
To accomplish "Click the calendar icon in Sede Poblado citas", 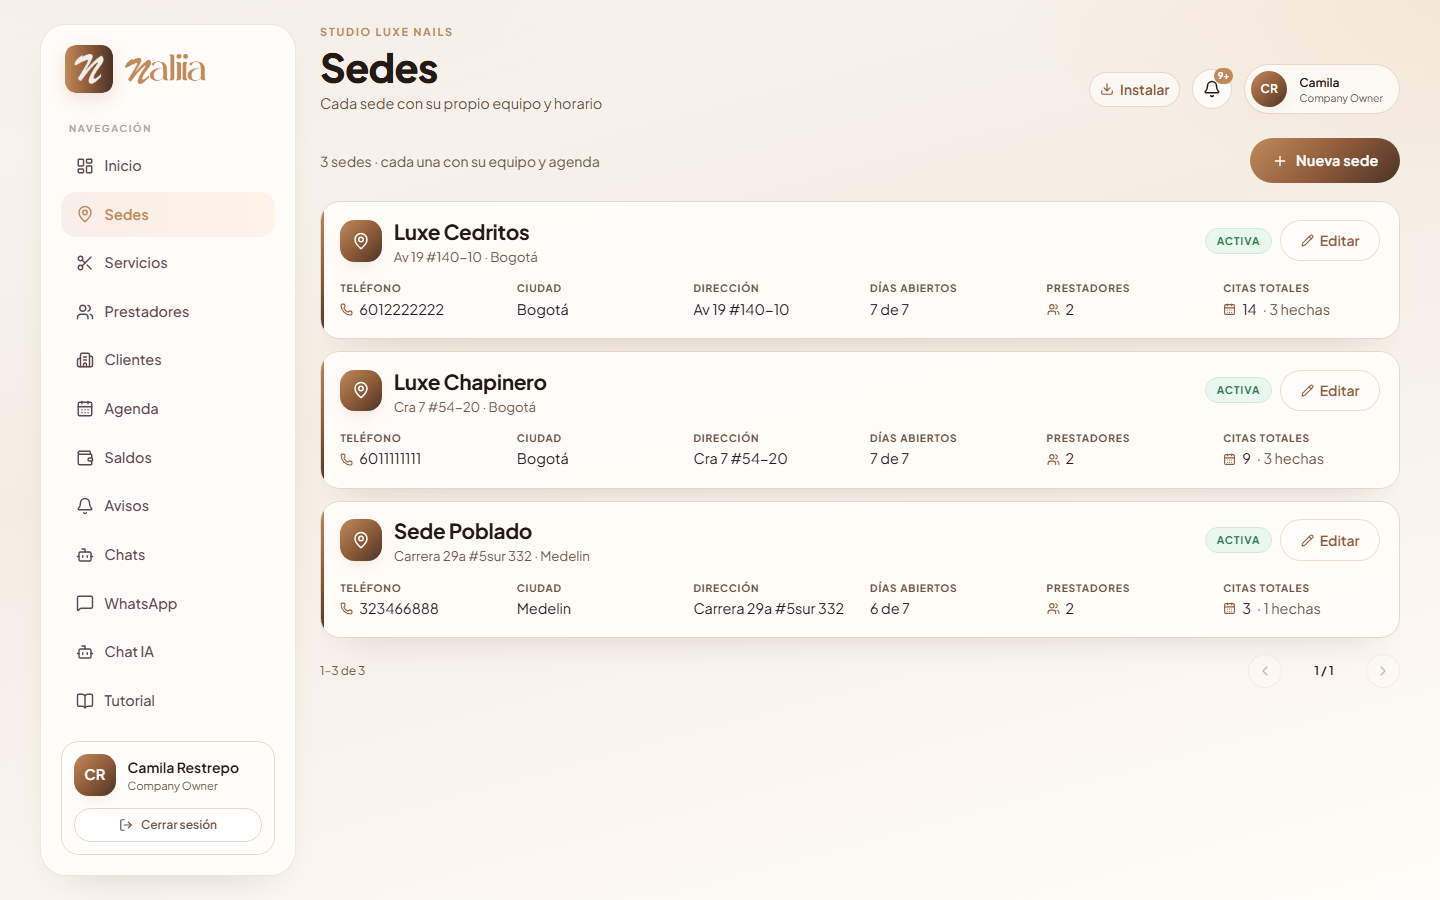I will click(x=1229, y=609).
